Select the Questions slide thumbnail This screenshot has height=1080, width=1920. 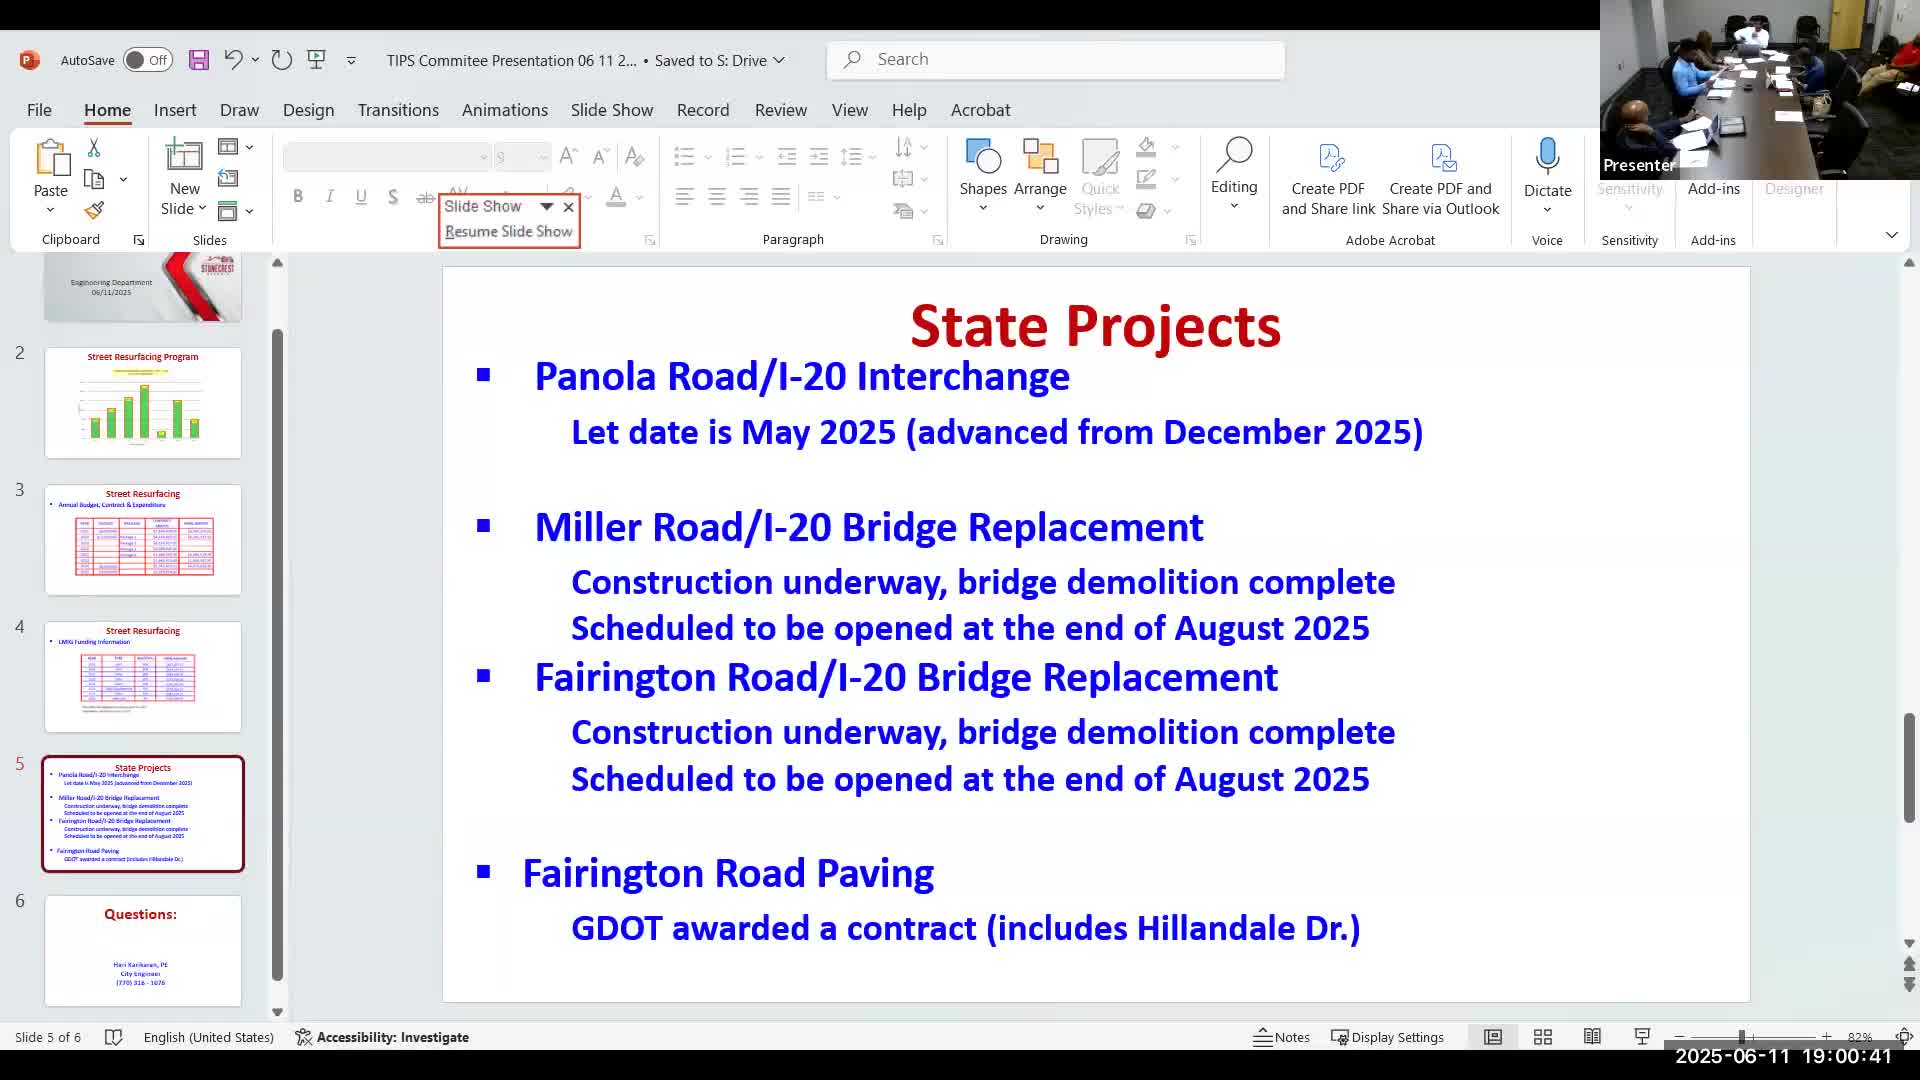point(143,950)
